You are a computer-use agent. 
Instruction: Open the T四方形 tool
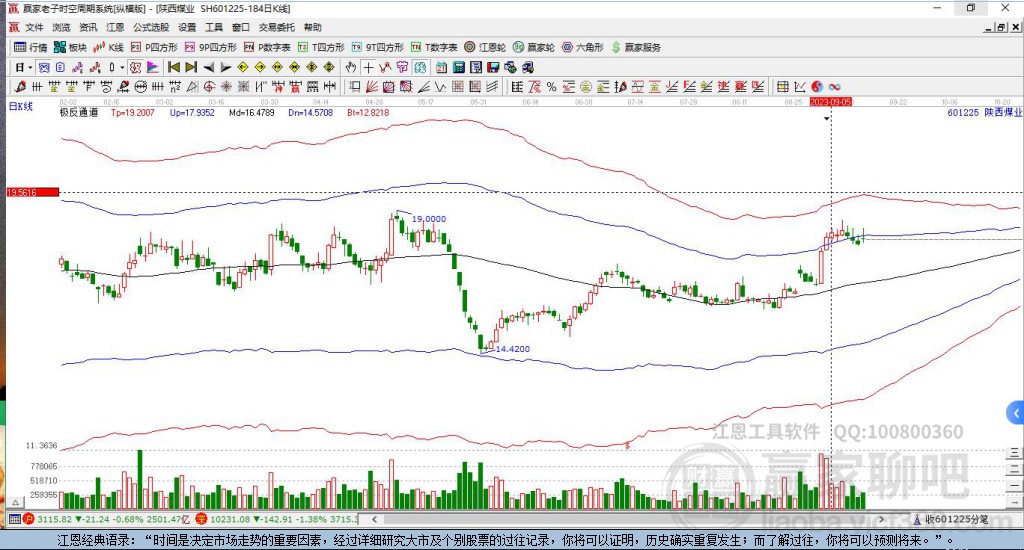tap(321, 47)
